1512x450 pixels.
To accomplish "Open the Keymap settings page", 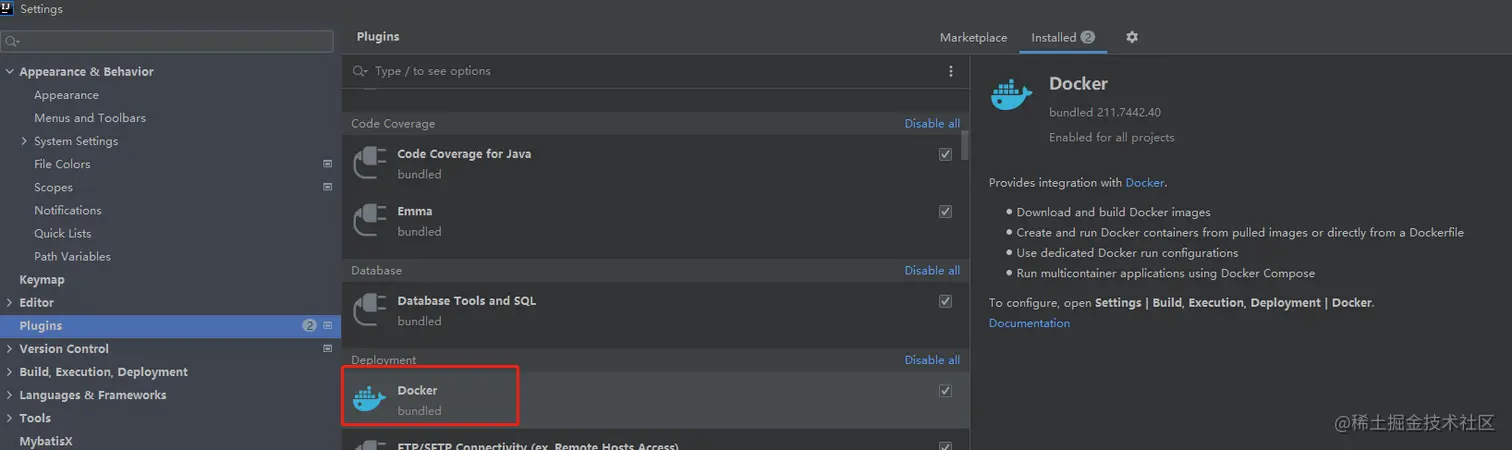I will click(x=42, y=280).
